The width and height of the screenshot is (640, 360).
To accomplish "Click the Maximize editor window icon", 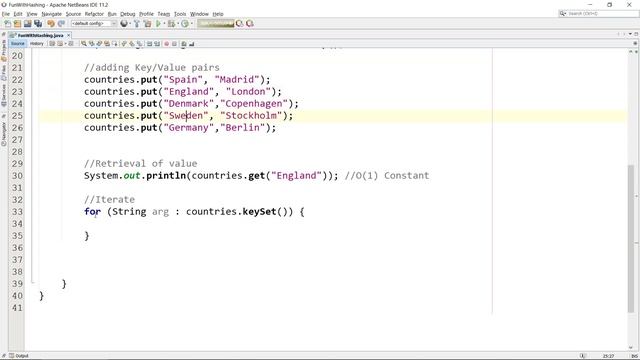I will coord(636,34).
